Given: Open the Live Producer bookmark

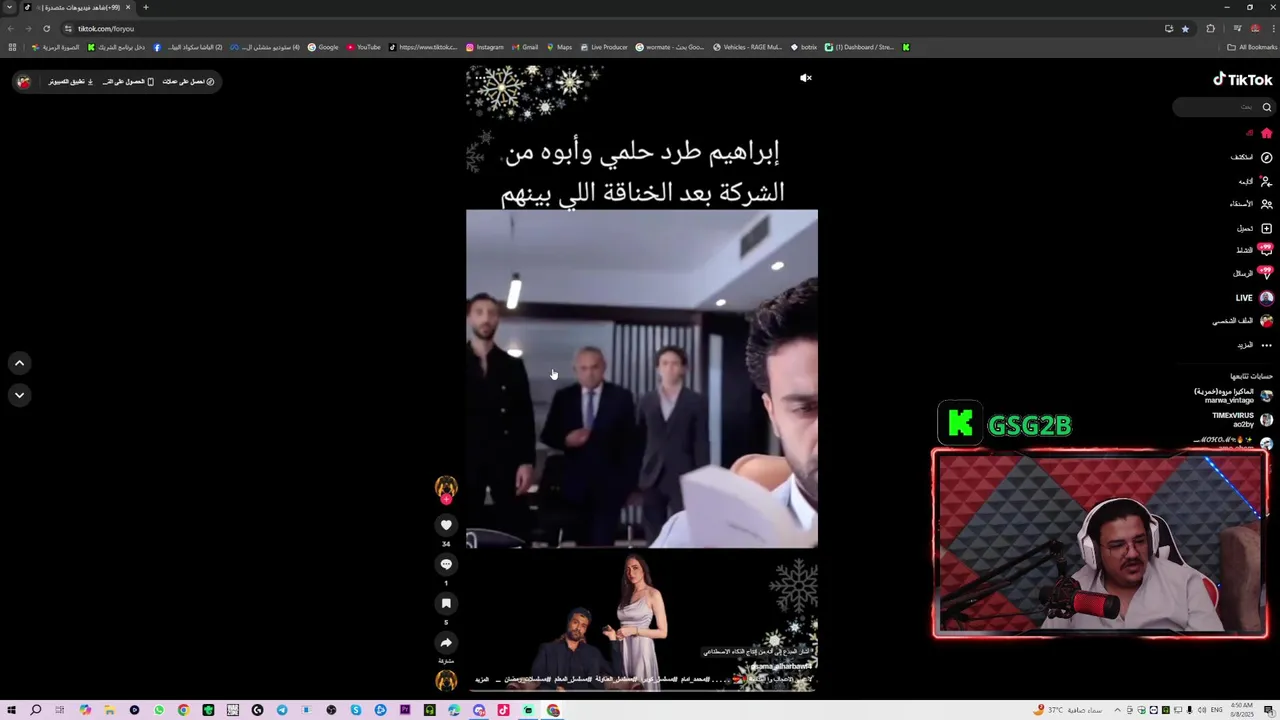Looking at the screenshot, I should pyautogui.click(x=604, y=47).
